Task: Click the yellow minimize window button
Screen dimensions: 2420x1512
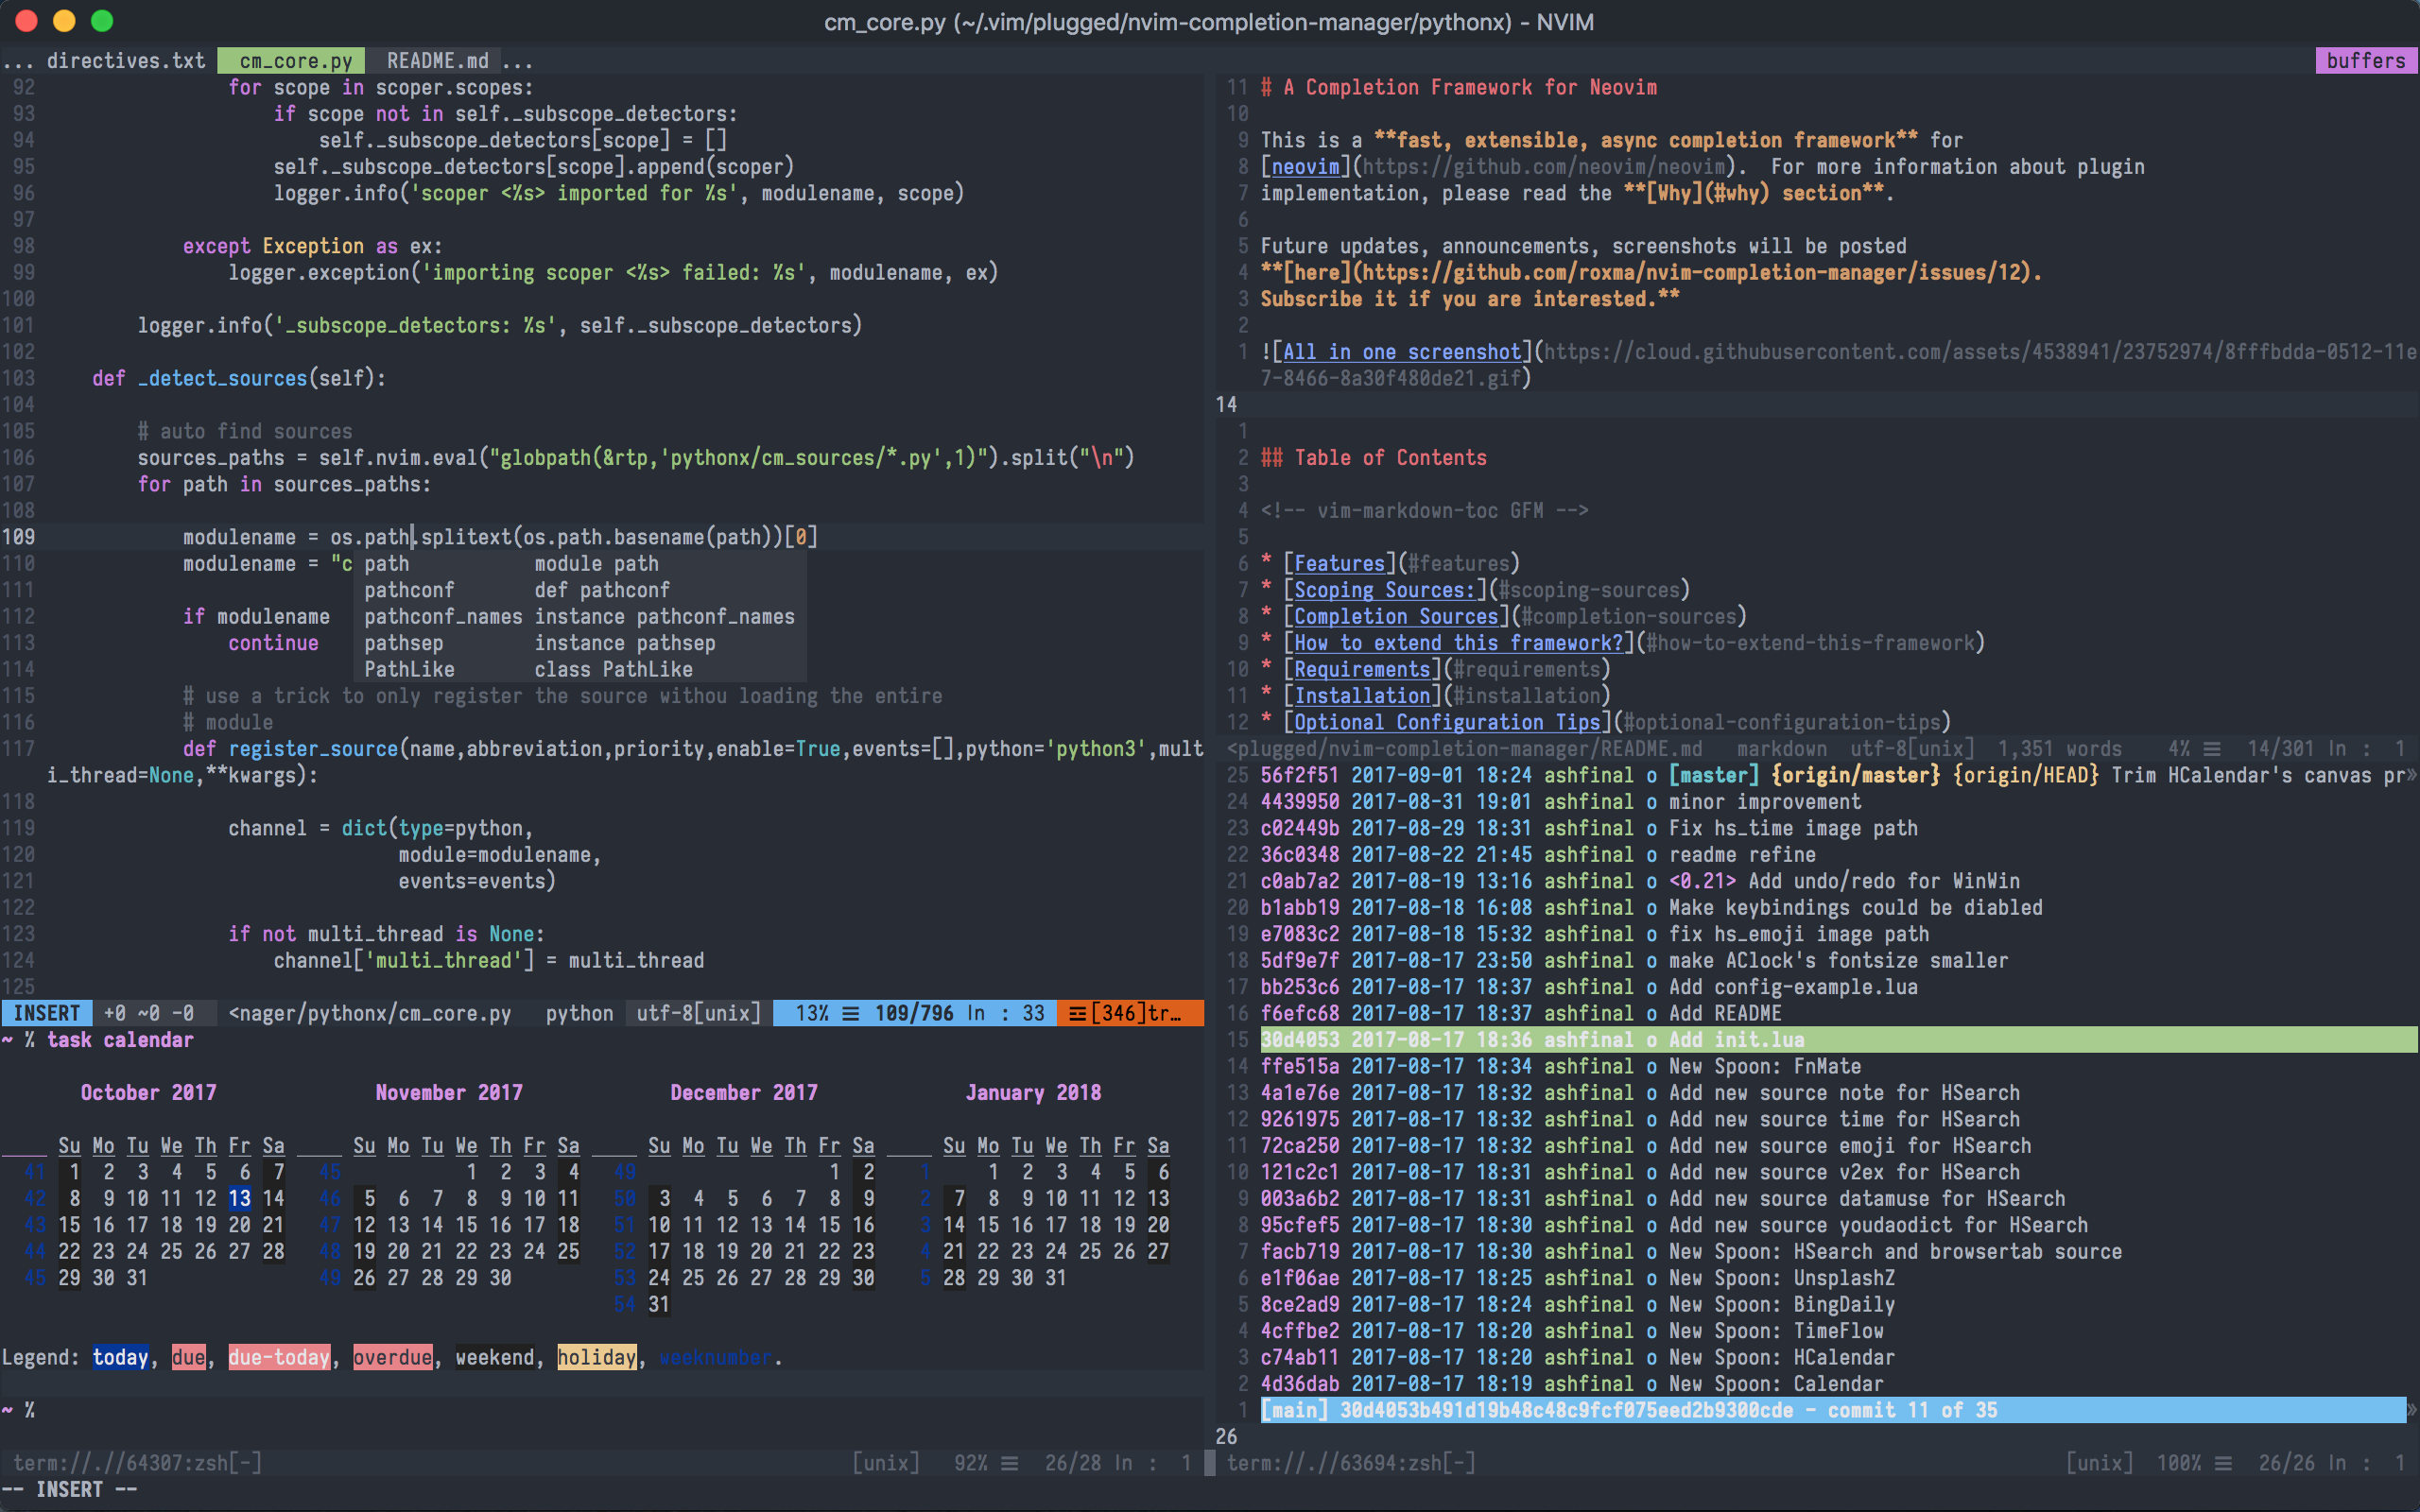Action: click(x=64, y=21)
